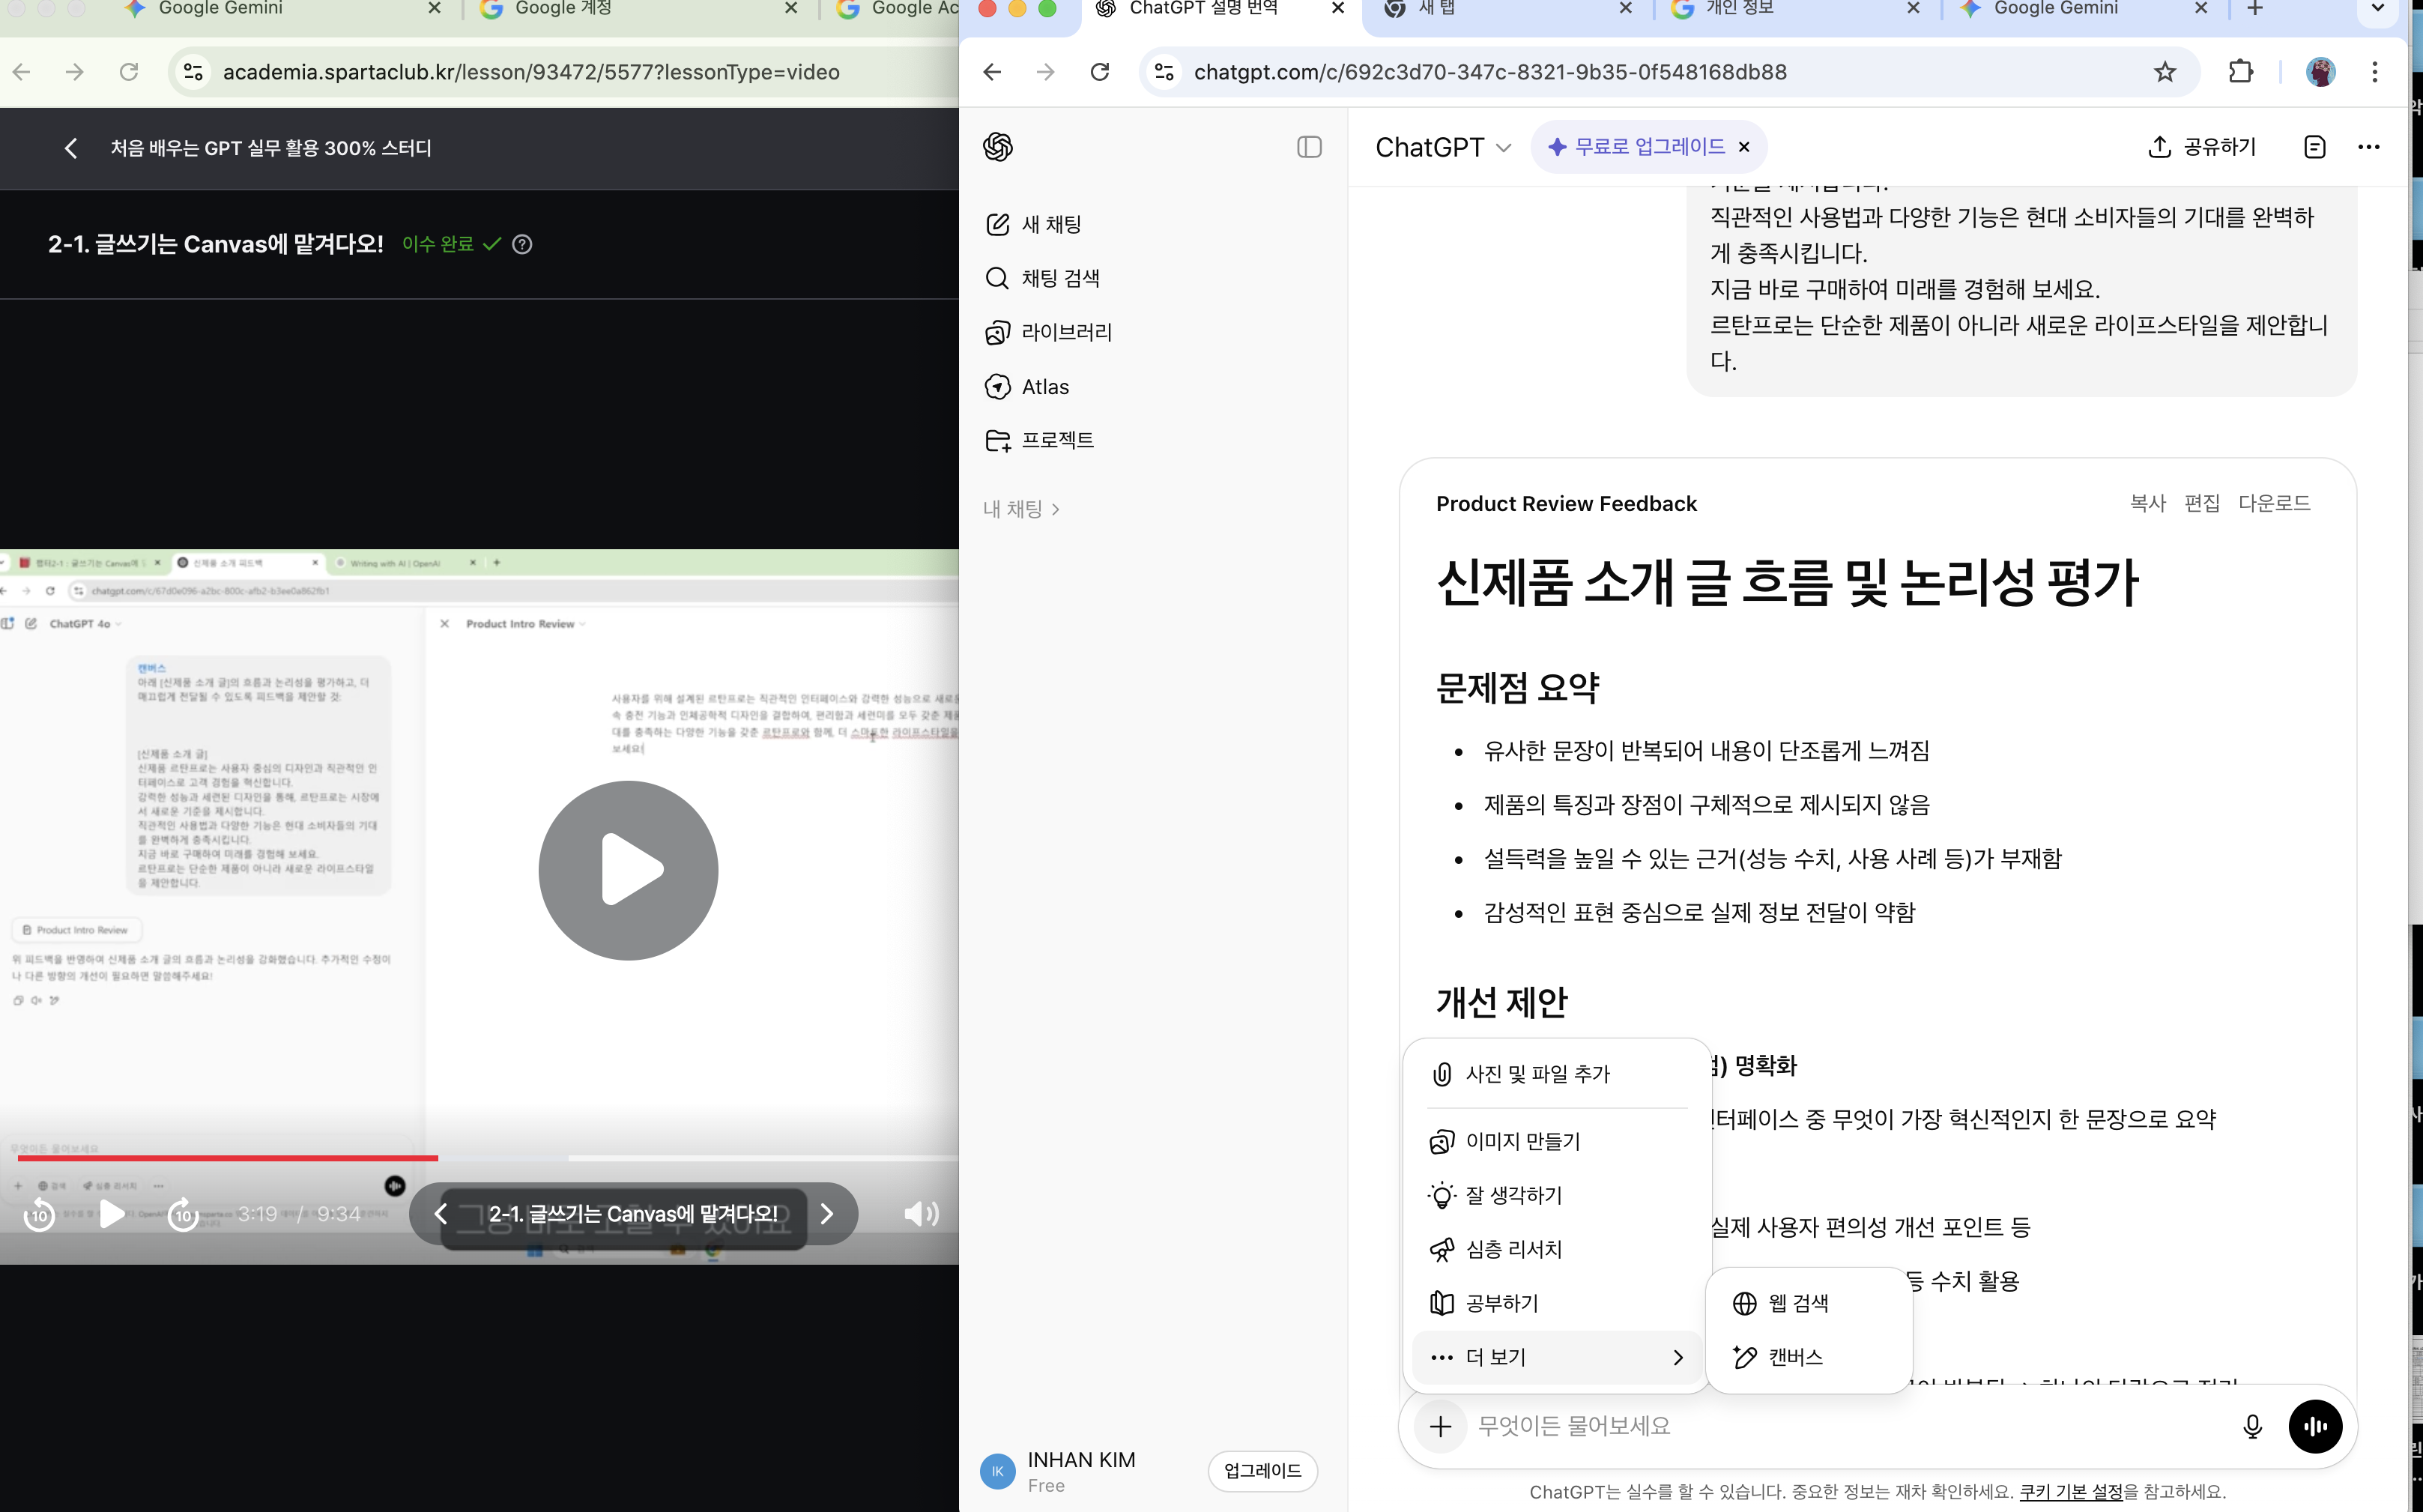
Task: Click the plus button in the prompt box
Action: click(1440, 1426)
